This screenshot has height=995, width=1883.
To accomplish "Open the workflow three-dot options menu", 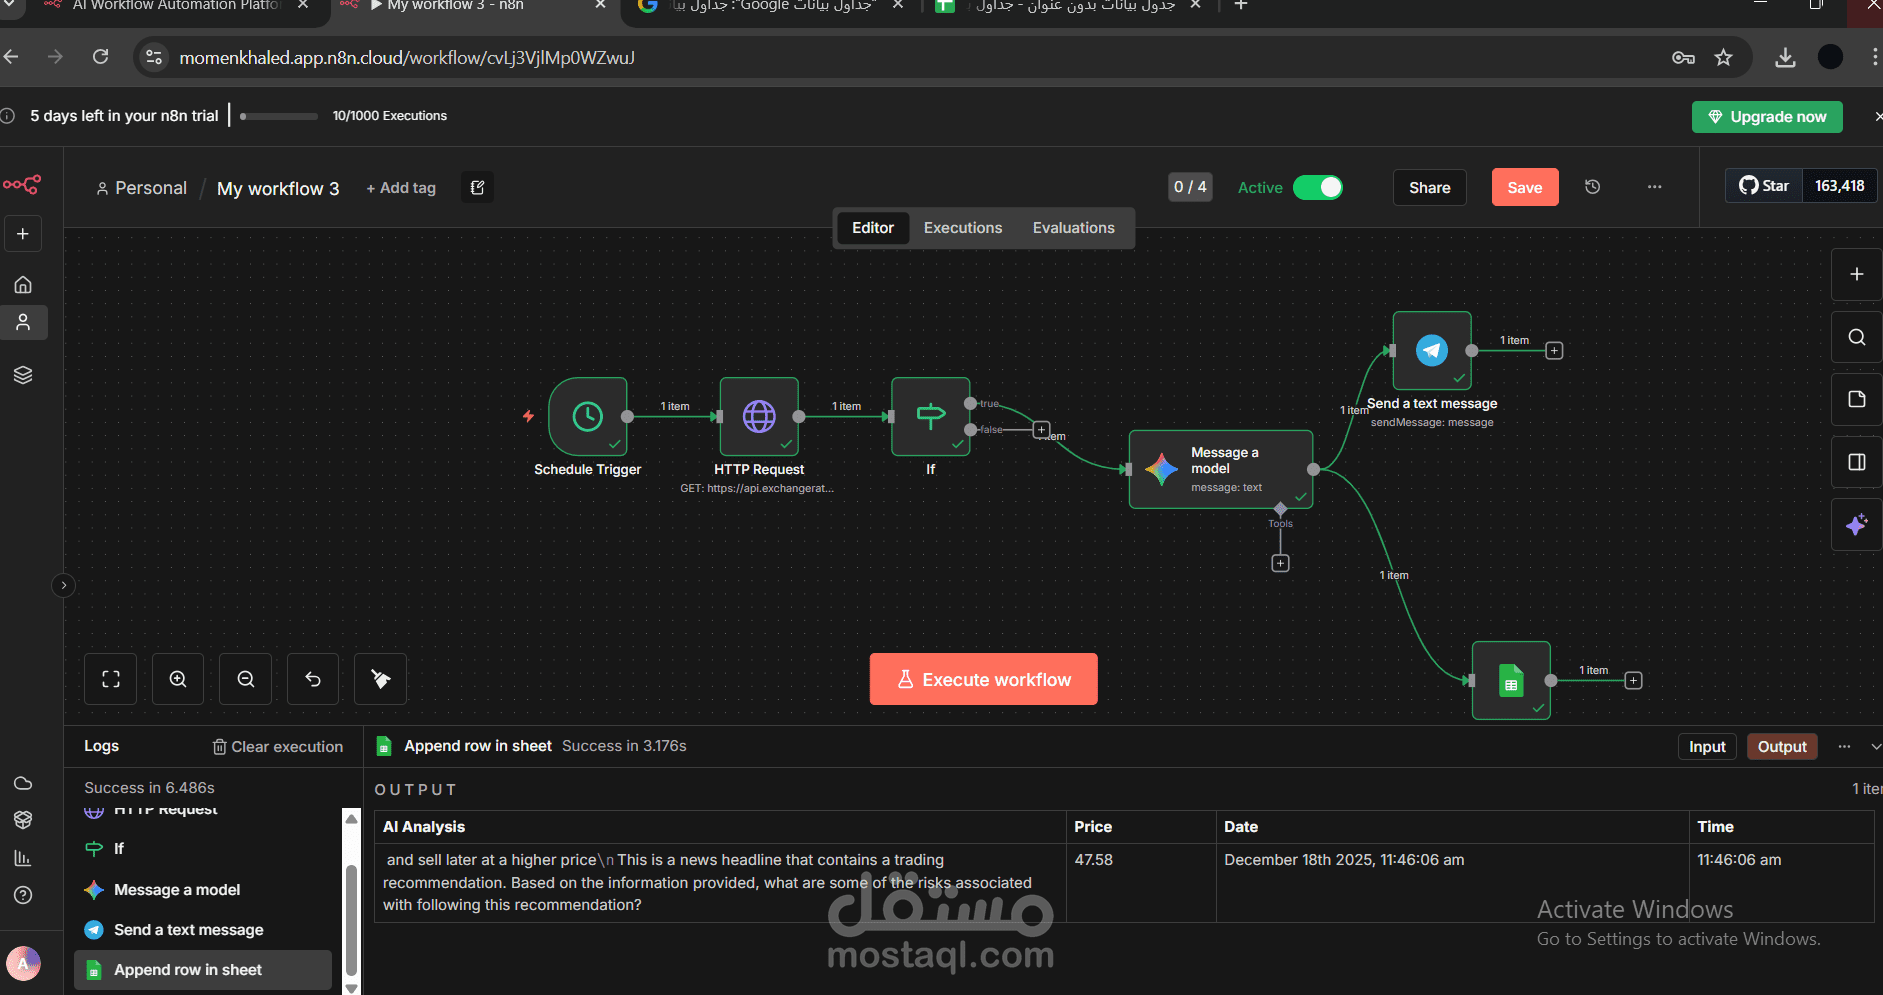I will pyautogui.click(x=1655, y=187).
